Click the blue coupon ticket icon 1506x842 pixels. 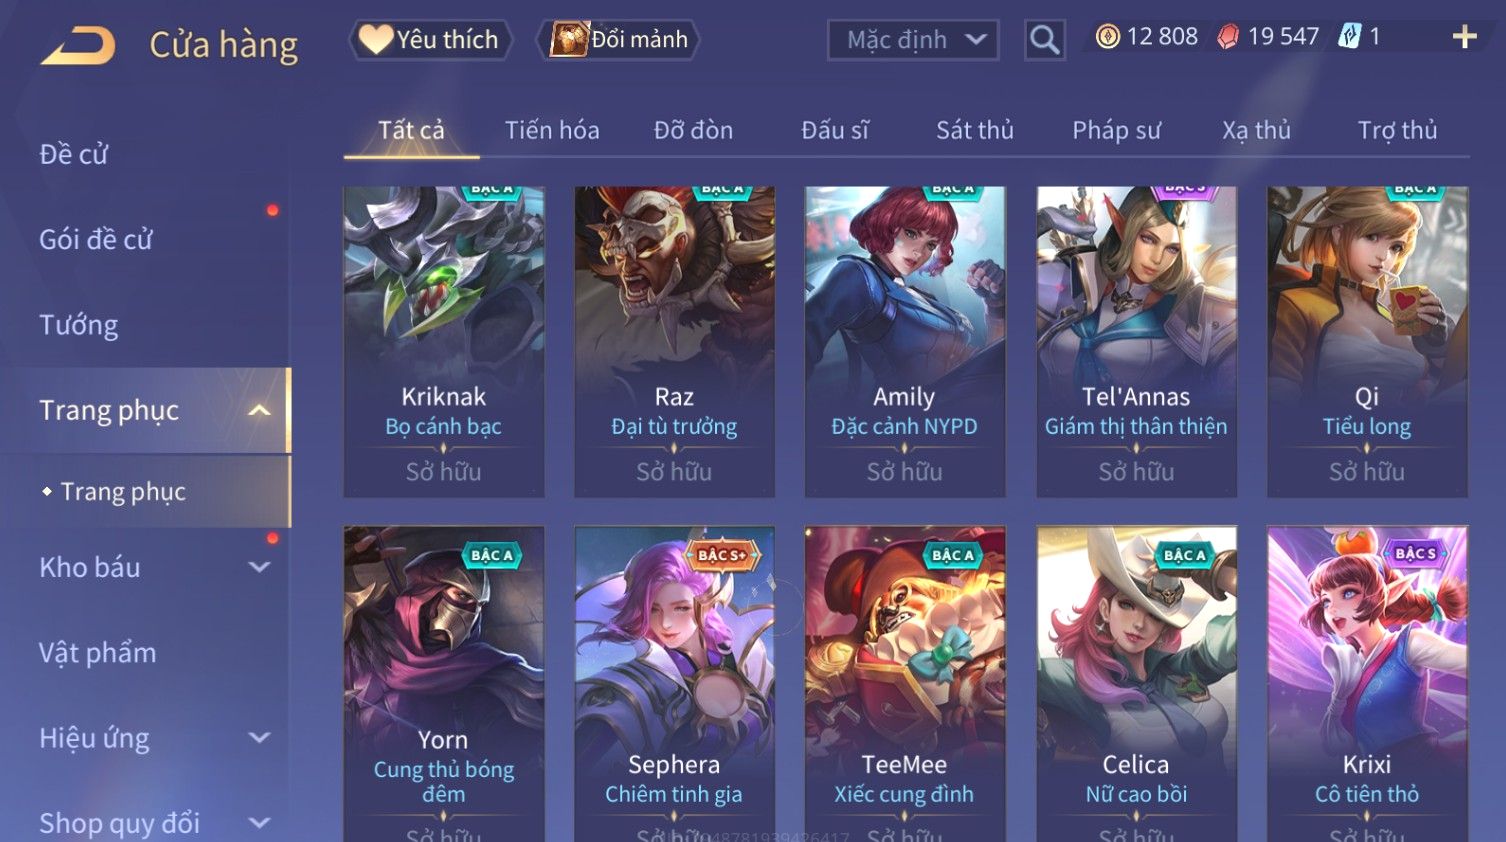(1350, 37)
